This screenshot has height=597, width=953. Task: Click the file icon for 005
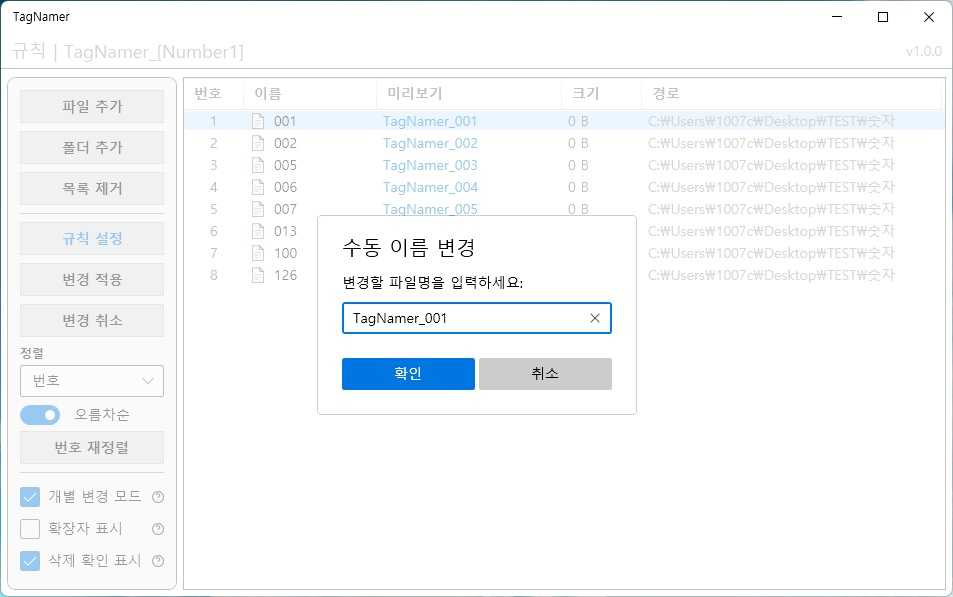[258, 165]
